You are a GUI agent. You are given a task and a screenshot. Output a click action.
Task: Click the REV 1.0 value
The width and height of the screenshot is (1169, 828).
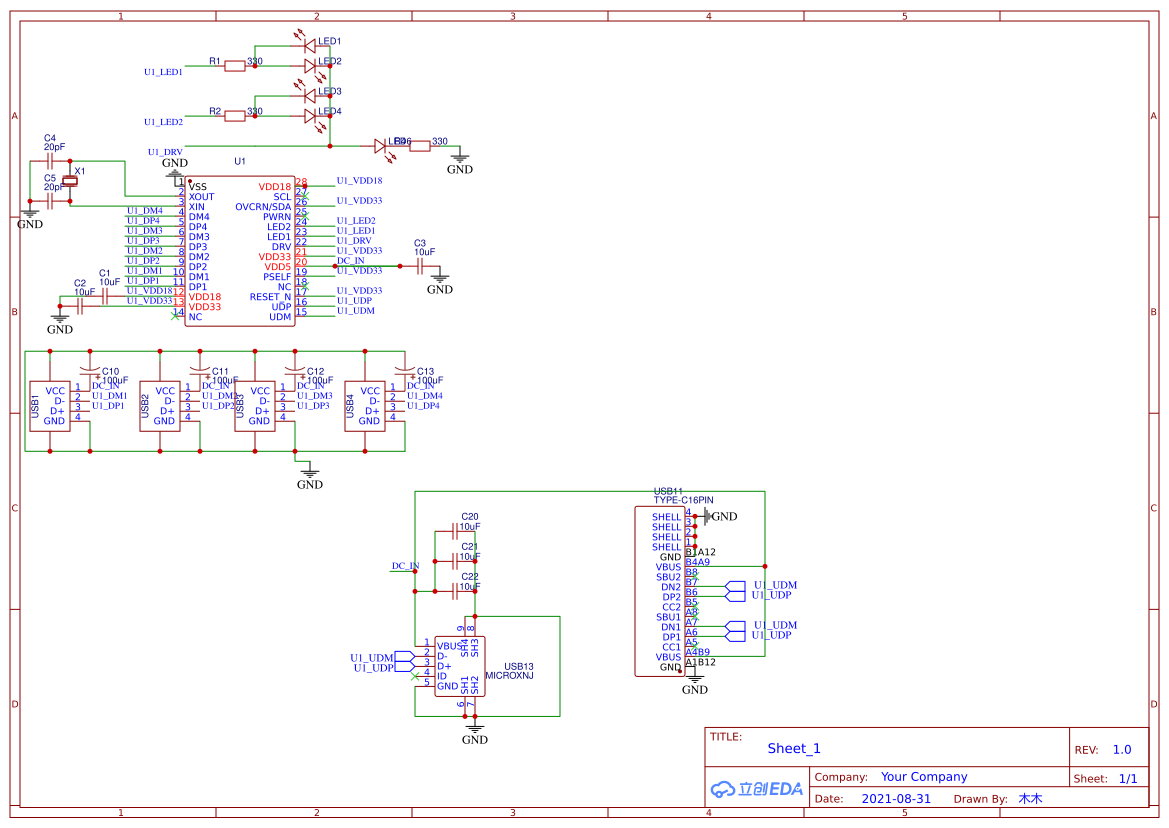(1121, 750)
